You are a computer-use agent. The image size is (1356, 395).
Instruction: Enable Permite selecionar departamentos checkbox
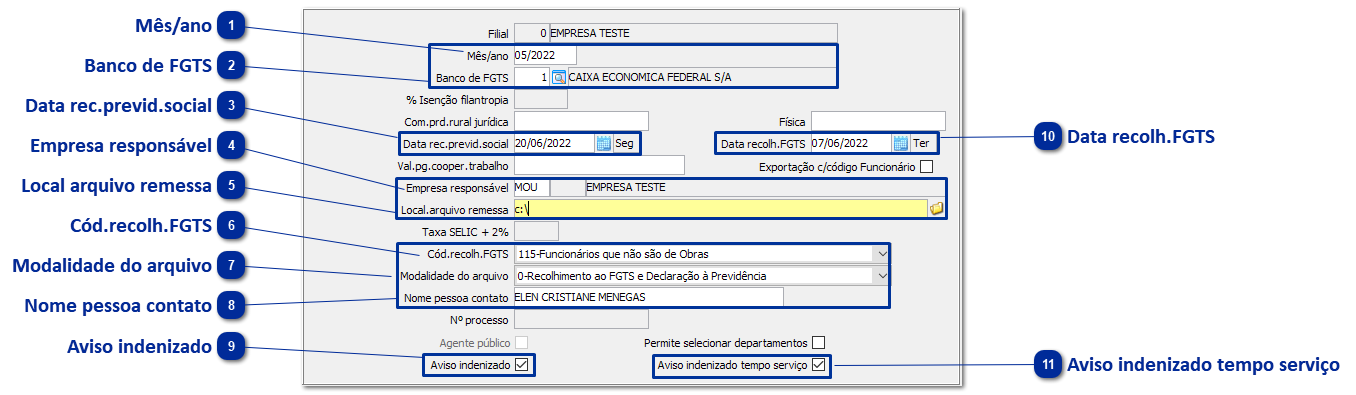[819, 343]
